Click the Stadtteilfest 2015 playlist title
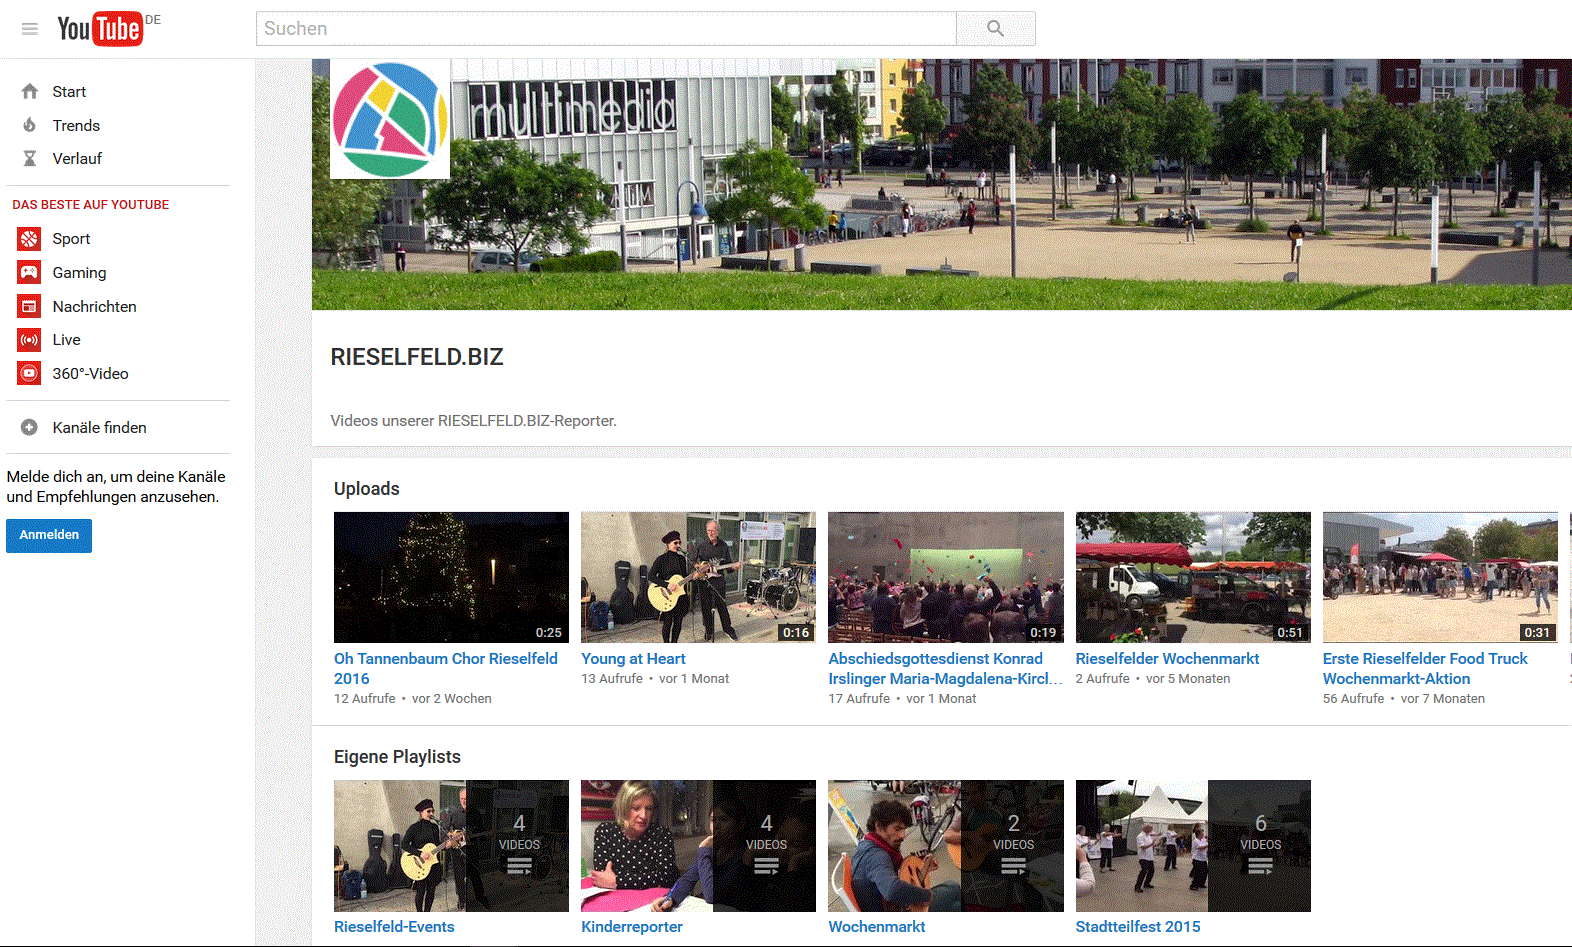Image resolution: width=1572 pixels, height=947 pixels. [1138, 926]
